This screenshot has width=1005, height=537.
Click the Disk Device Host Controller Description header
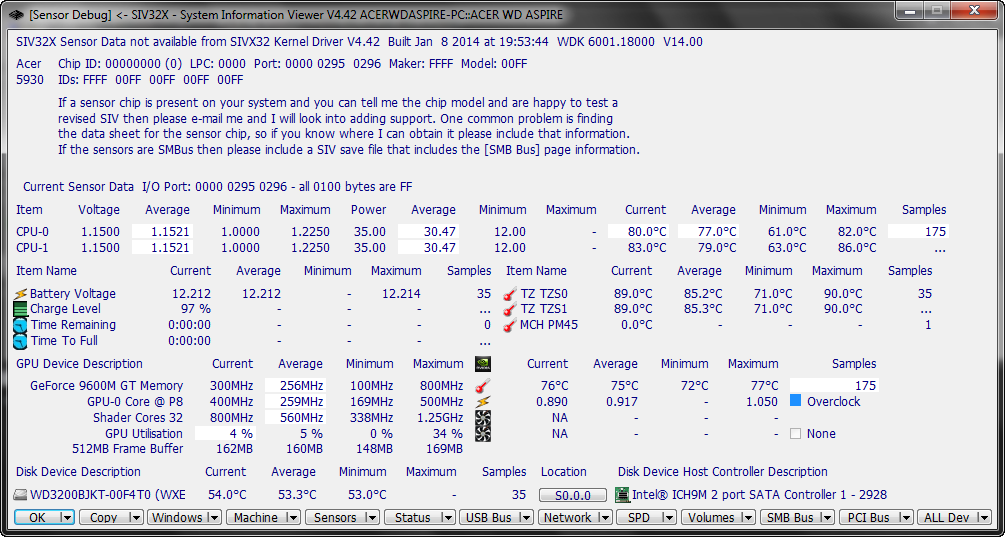point(722,472)
